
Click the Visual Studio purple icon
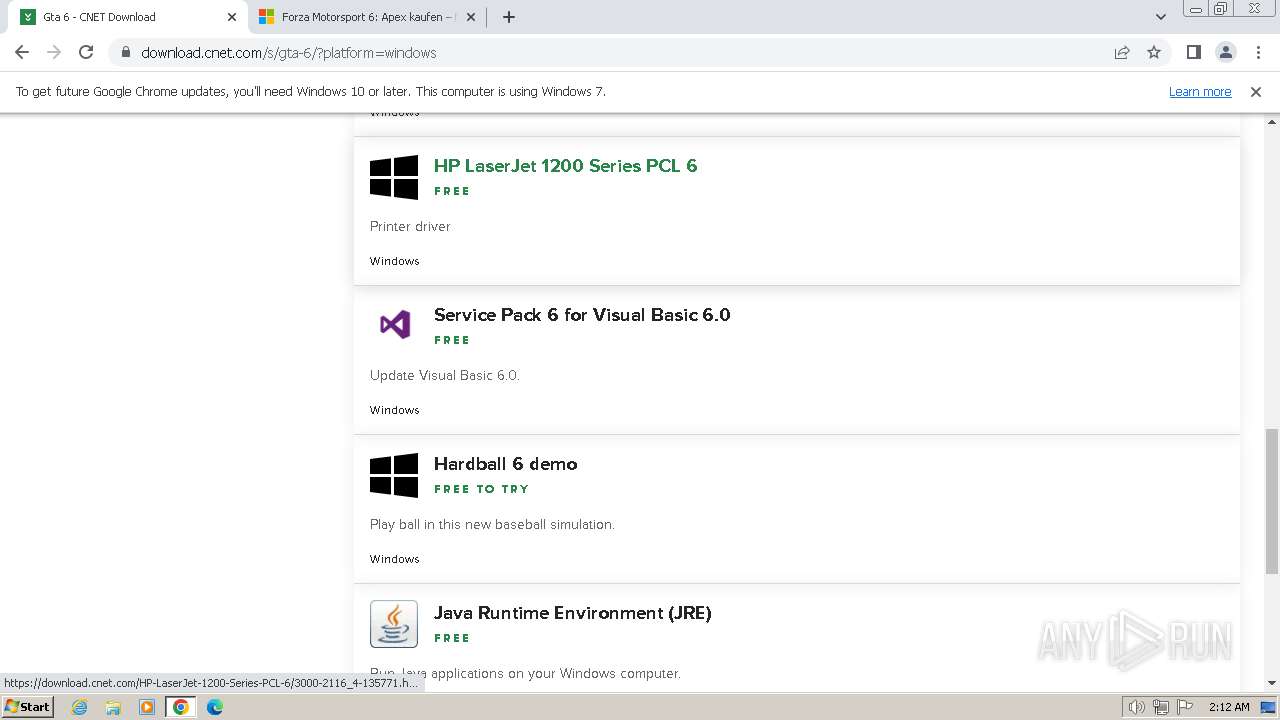click(394, 324)
